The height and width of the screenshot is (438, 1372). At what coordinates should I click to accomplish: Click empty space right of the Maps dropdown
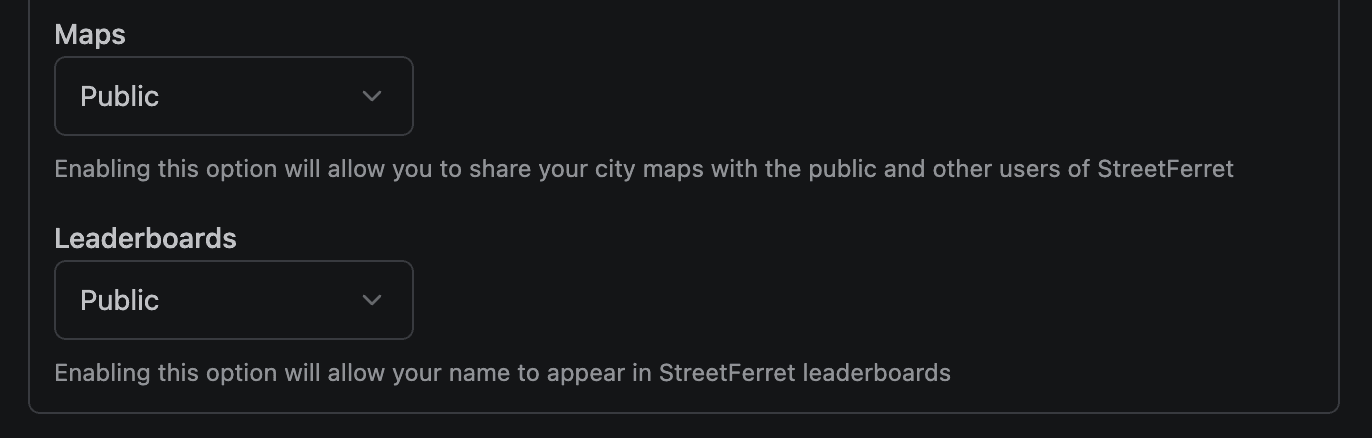800,96
